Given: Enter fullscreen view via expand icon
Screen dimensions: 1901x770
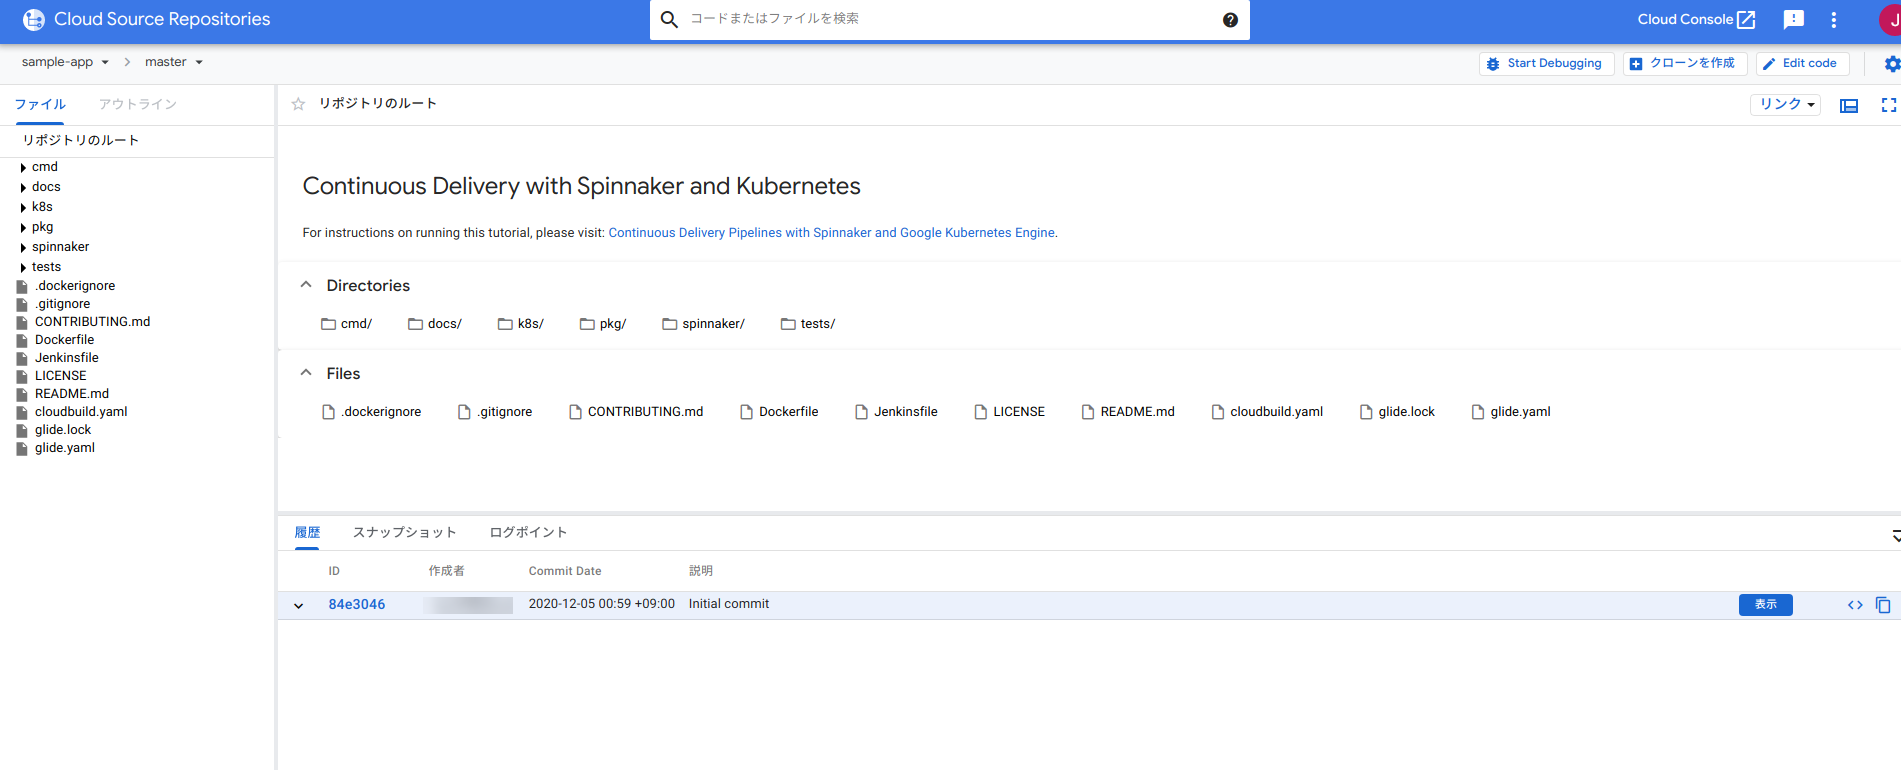Looking at the screenshot, I should tap(1888, 105).
